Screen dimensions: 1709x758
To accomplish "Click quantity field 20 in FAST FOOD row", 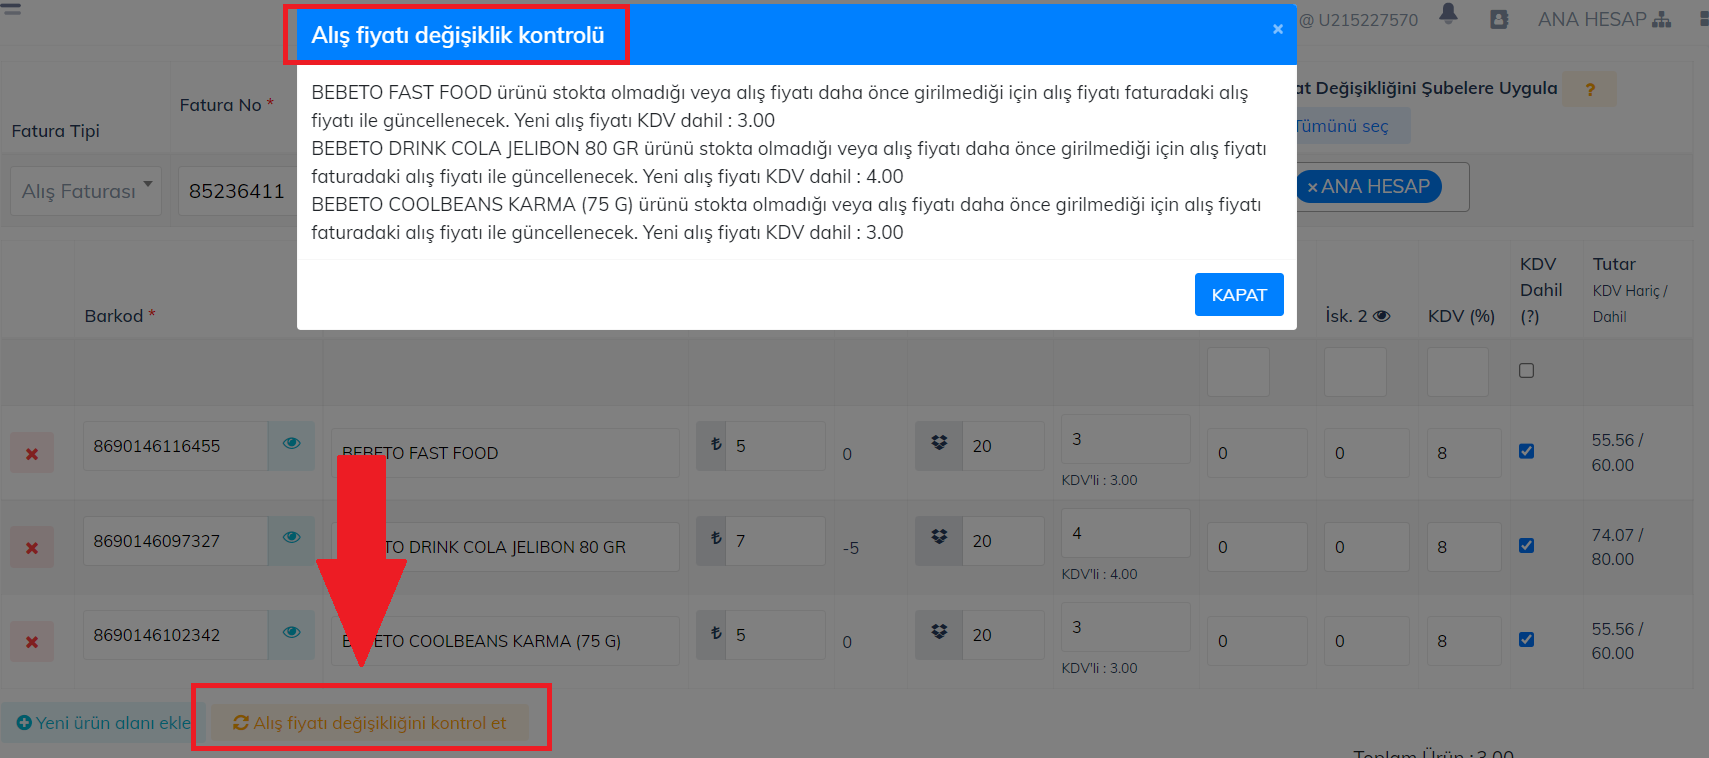I will coord(1003,446).
